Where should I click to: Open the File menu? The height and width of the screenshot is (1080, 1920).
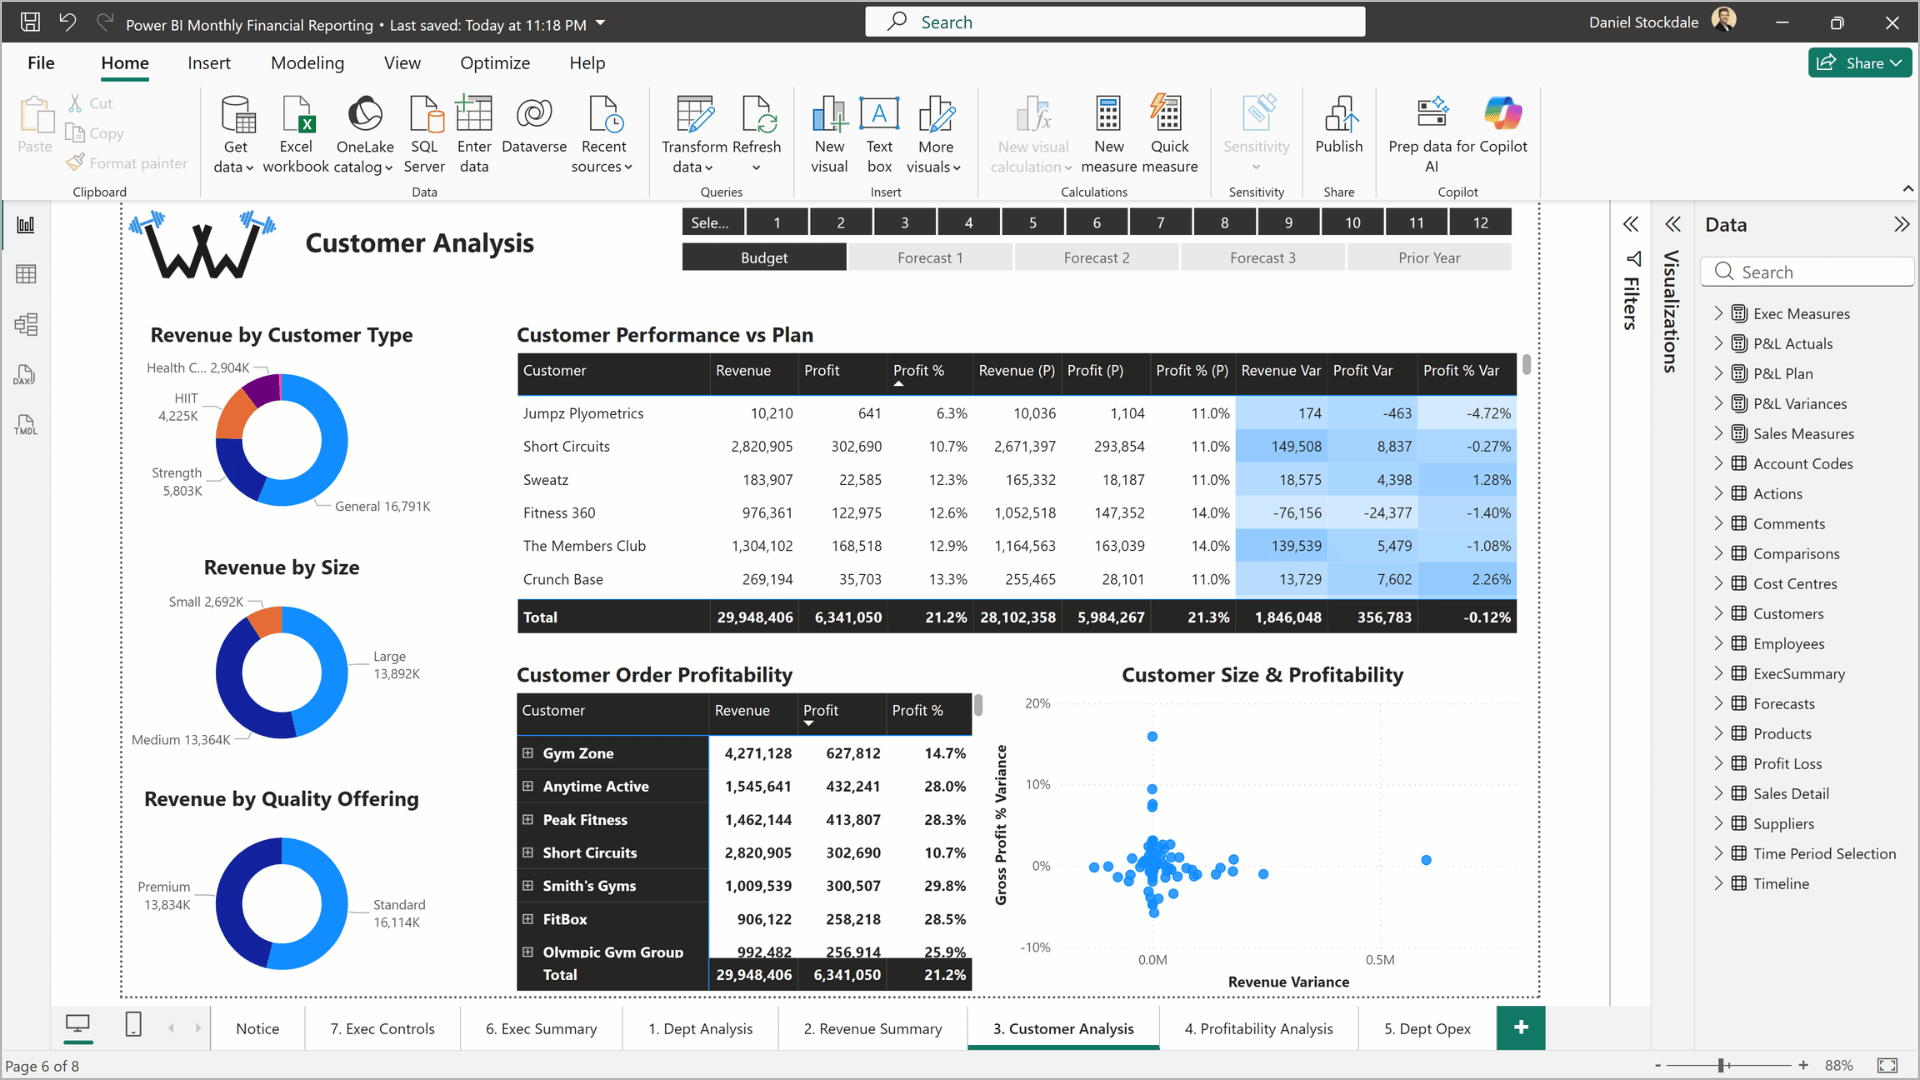click(x=41, y=63)
